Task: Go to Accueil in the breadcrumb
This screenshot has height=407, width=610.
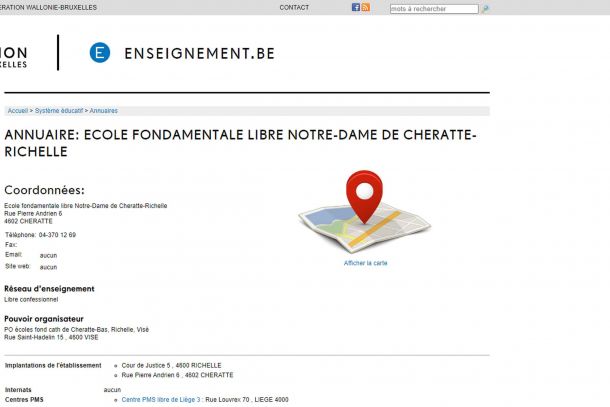Action: point(17,111)
